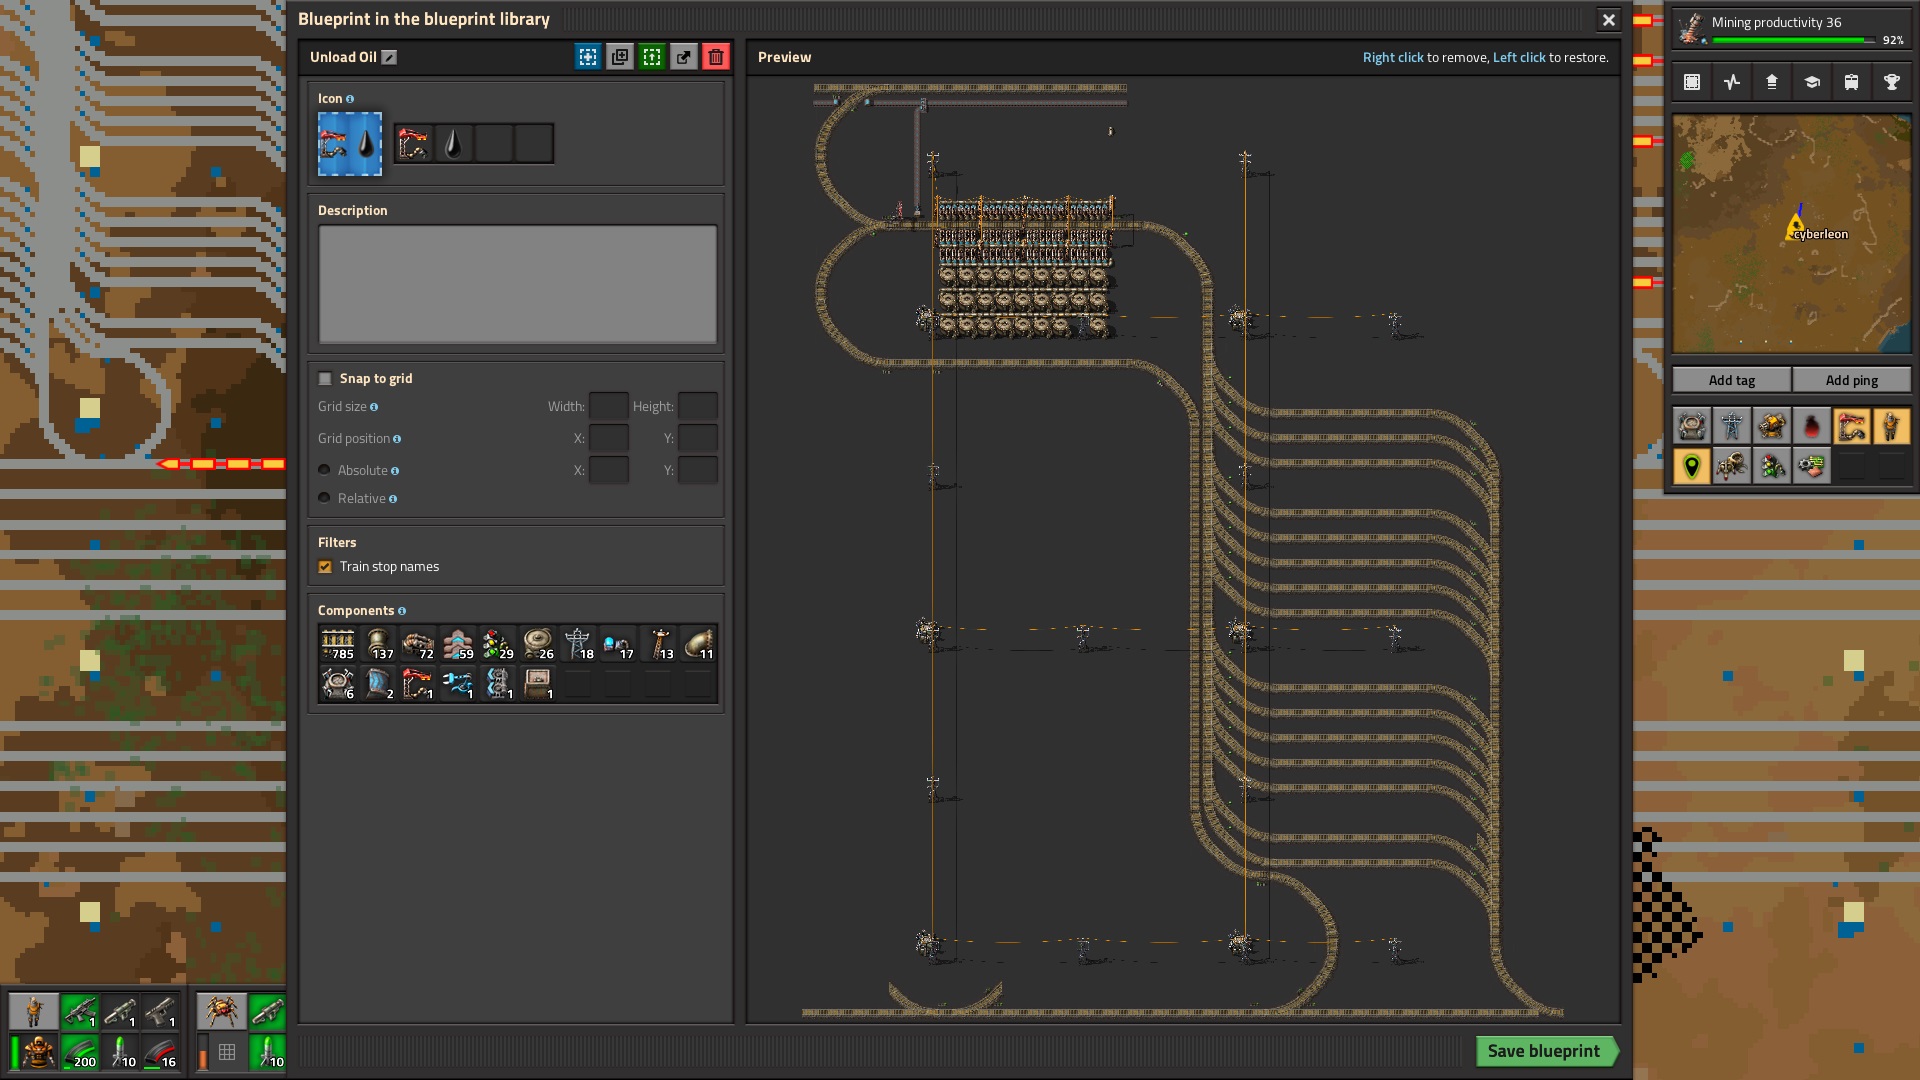1920x1080 pixels.
Task: Select the Absolute radio option
Action: [x=324, y=470]
